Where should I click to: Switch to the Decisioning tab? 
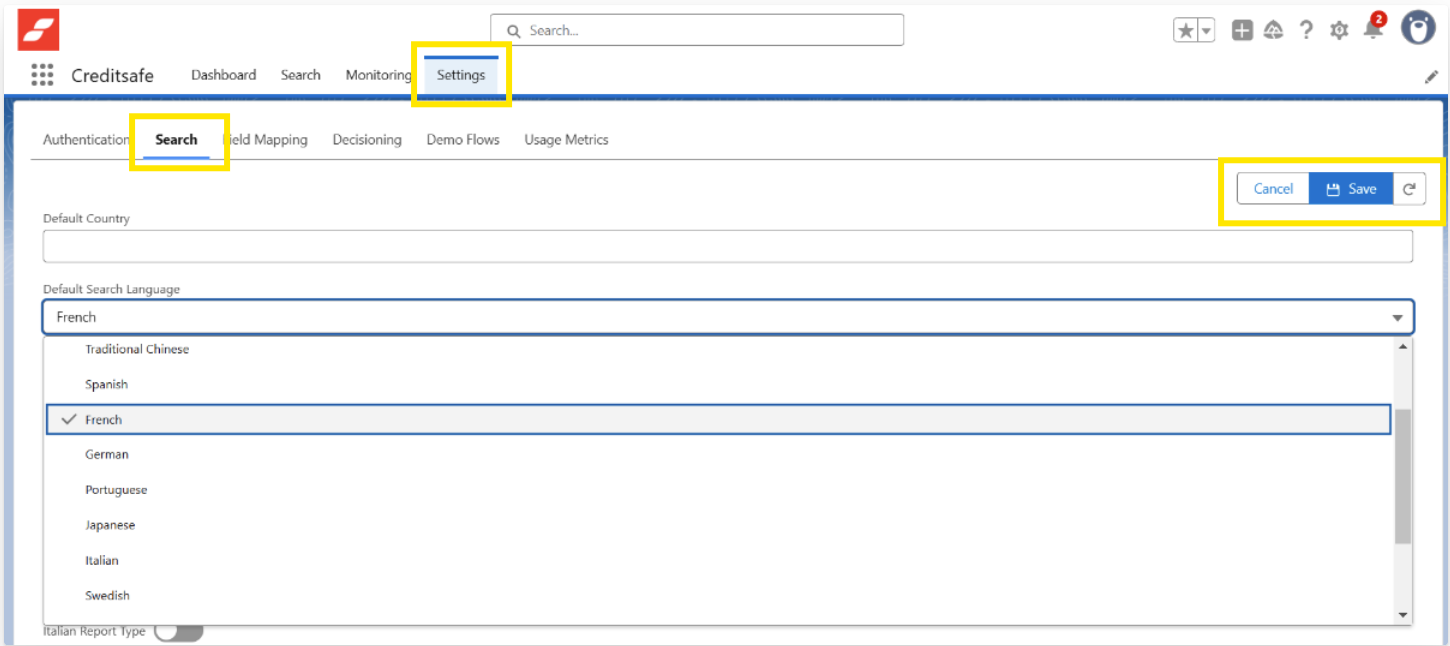point(367,140)
